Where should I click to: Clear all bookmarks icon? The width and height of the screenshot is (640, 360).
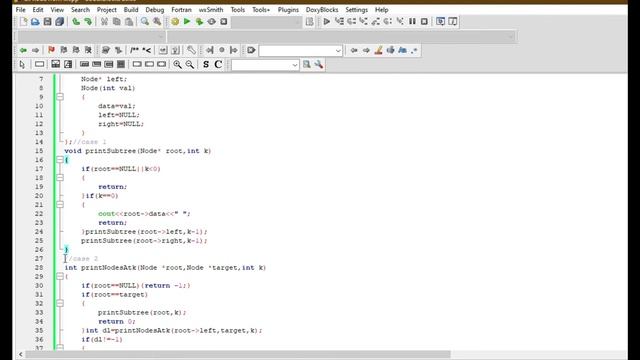pos(88,50)
